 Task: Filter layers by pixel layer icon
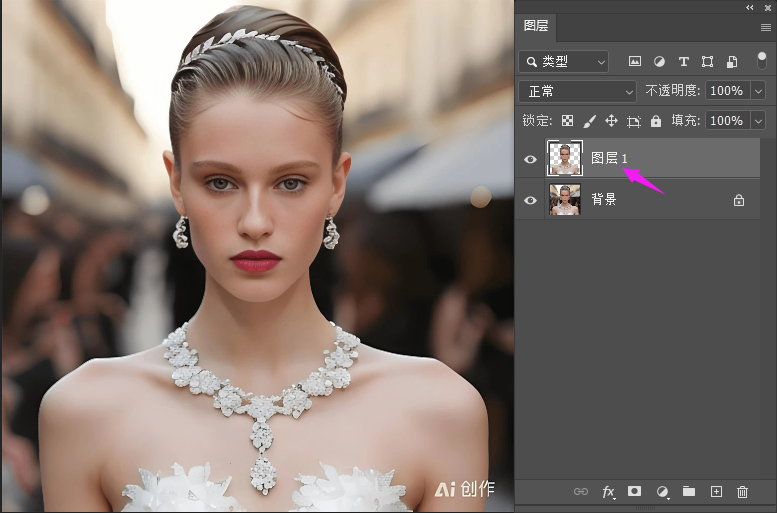point(635,61)
